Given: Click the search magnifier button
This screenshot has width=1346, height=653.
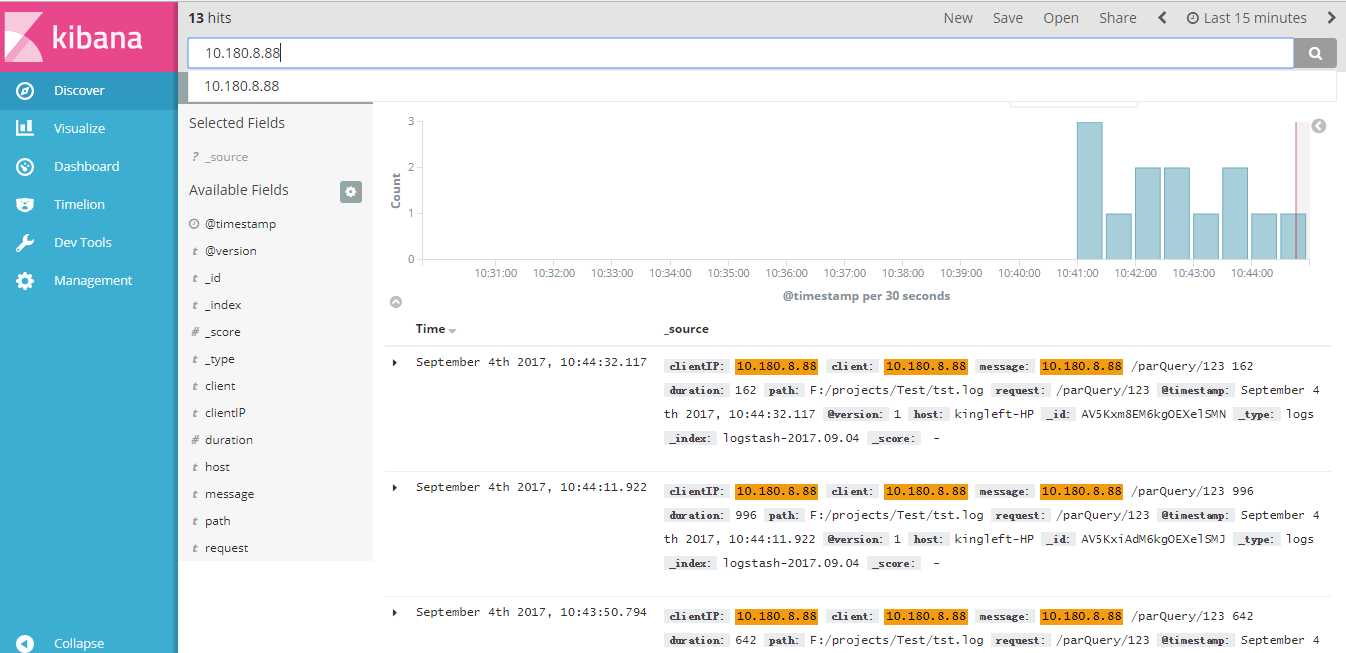Looking at the screenshot, I should [1315, 54].
